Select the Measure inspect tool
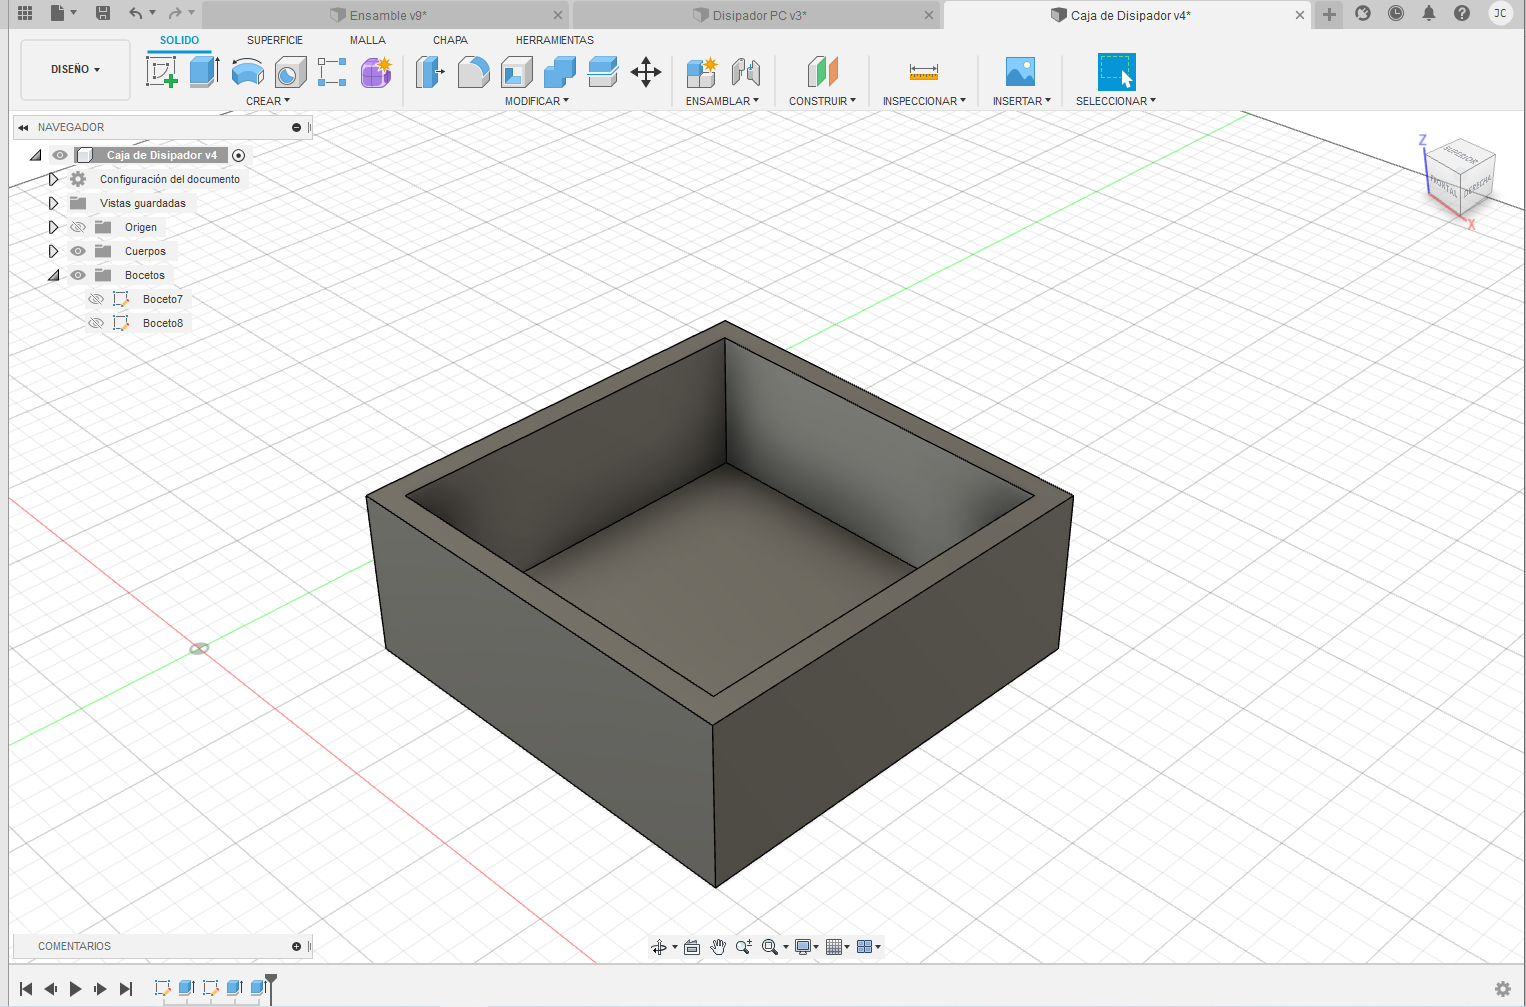Screen dimensions: 1526x1007 tap(924, 72)
